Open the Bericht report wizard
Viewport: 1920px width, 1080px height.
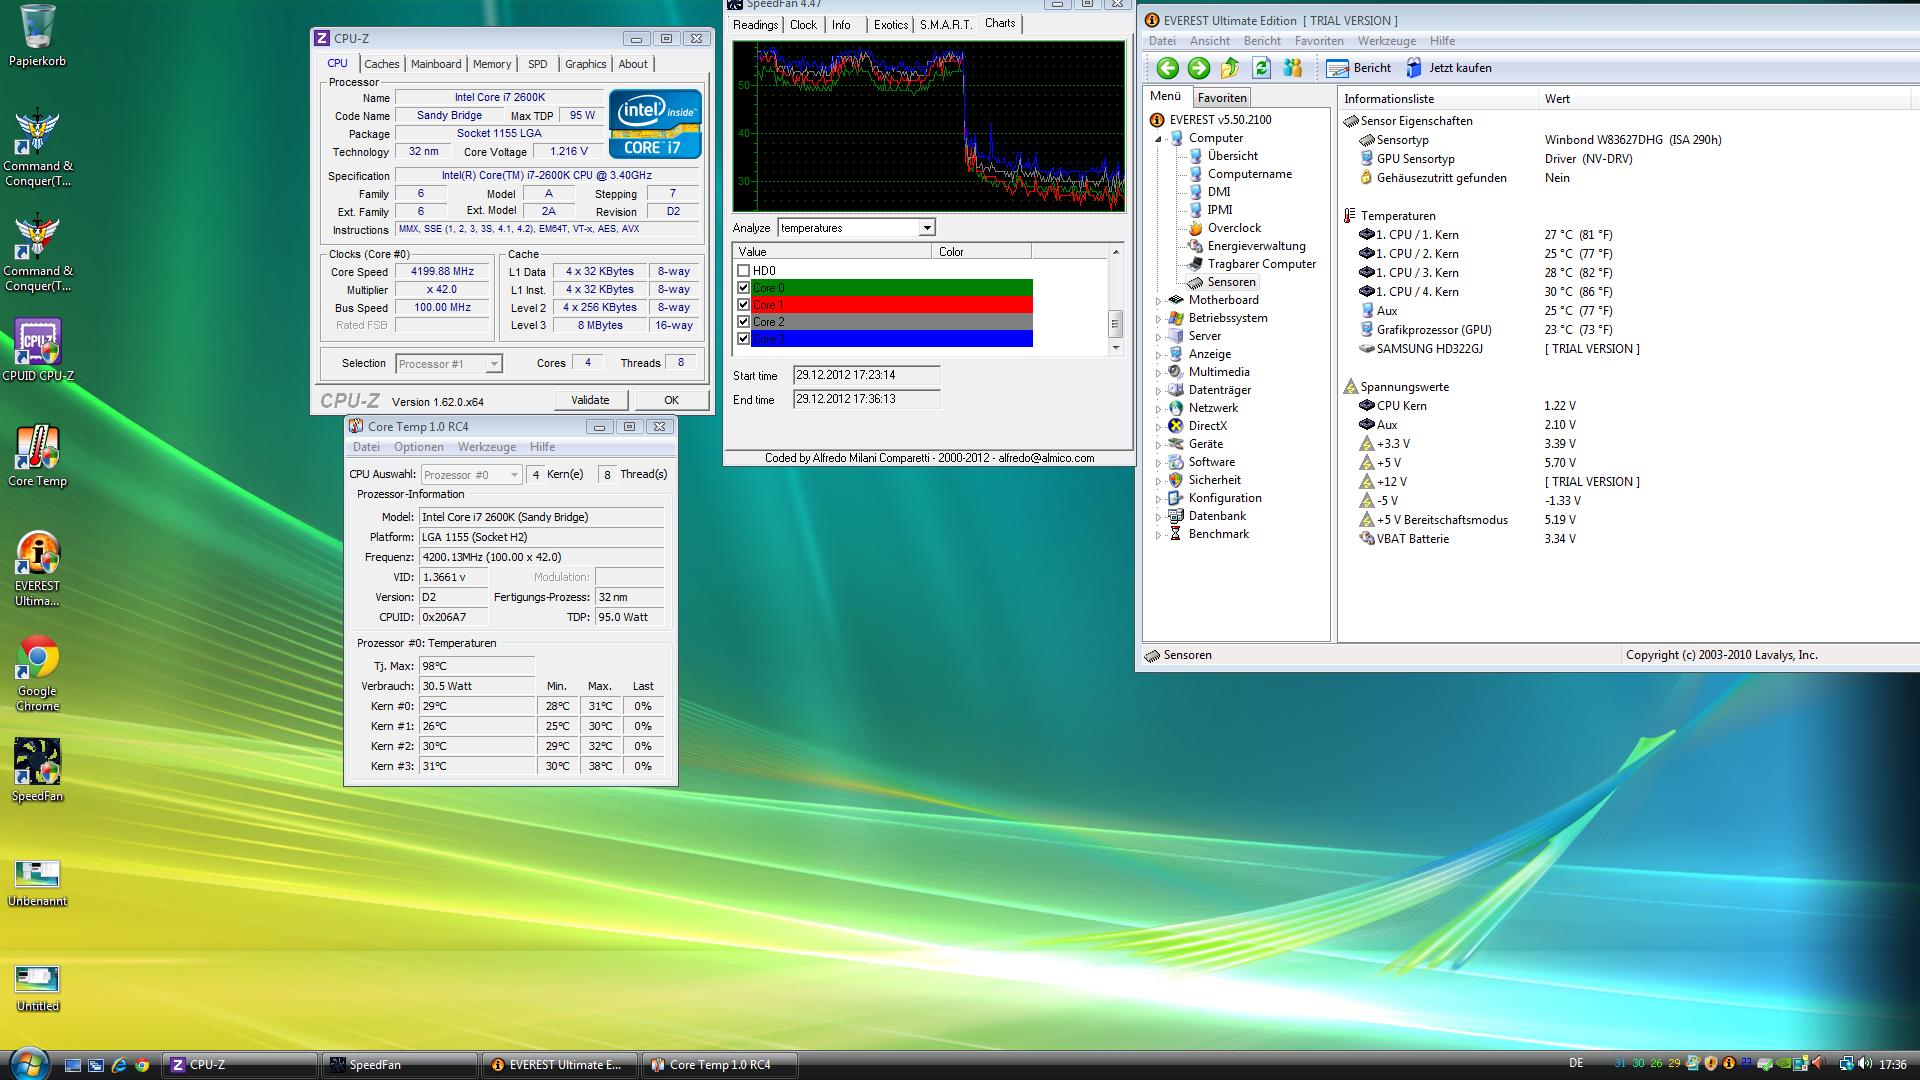click(x=1358, y=68)
